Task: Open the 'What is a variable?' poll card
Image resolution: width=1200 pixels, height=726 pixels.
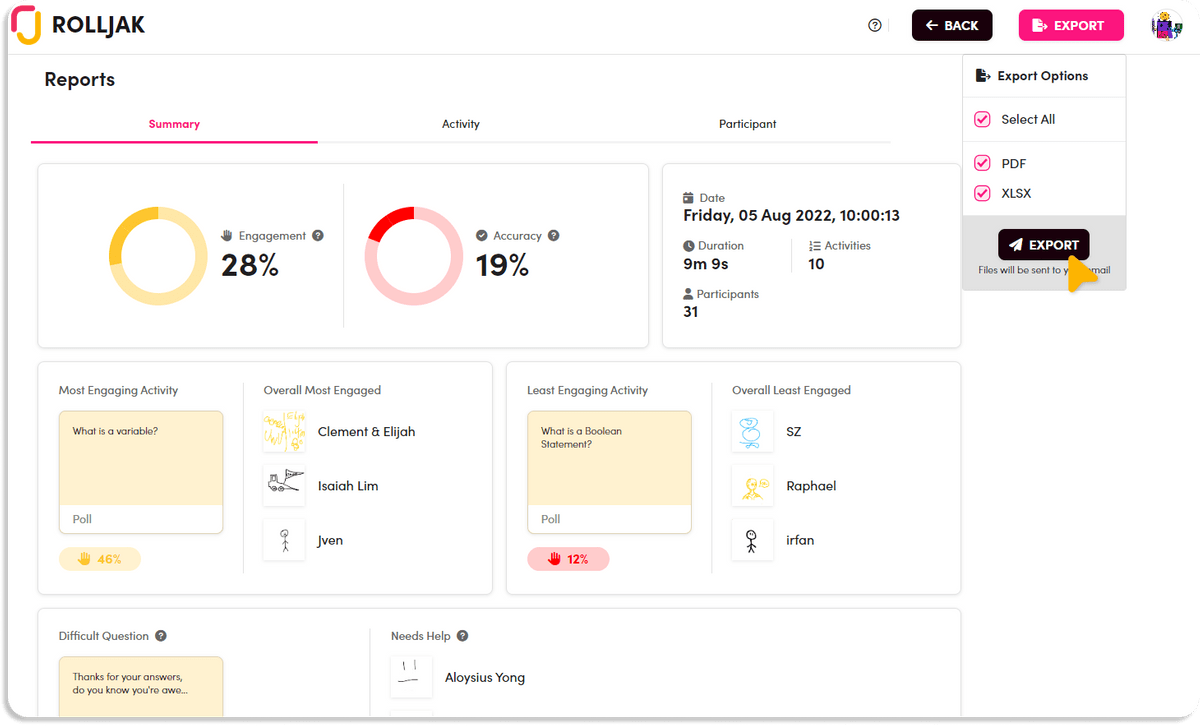Action: point(141,472)
